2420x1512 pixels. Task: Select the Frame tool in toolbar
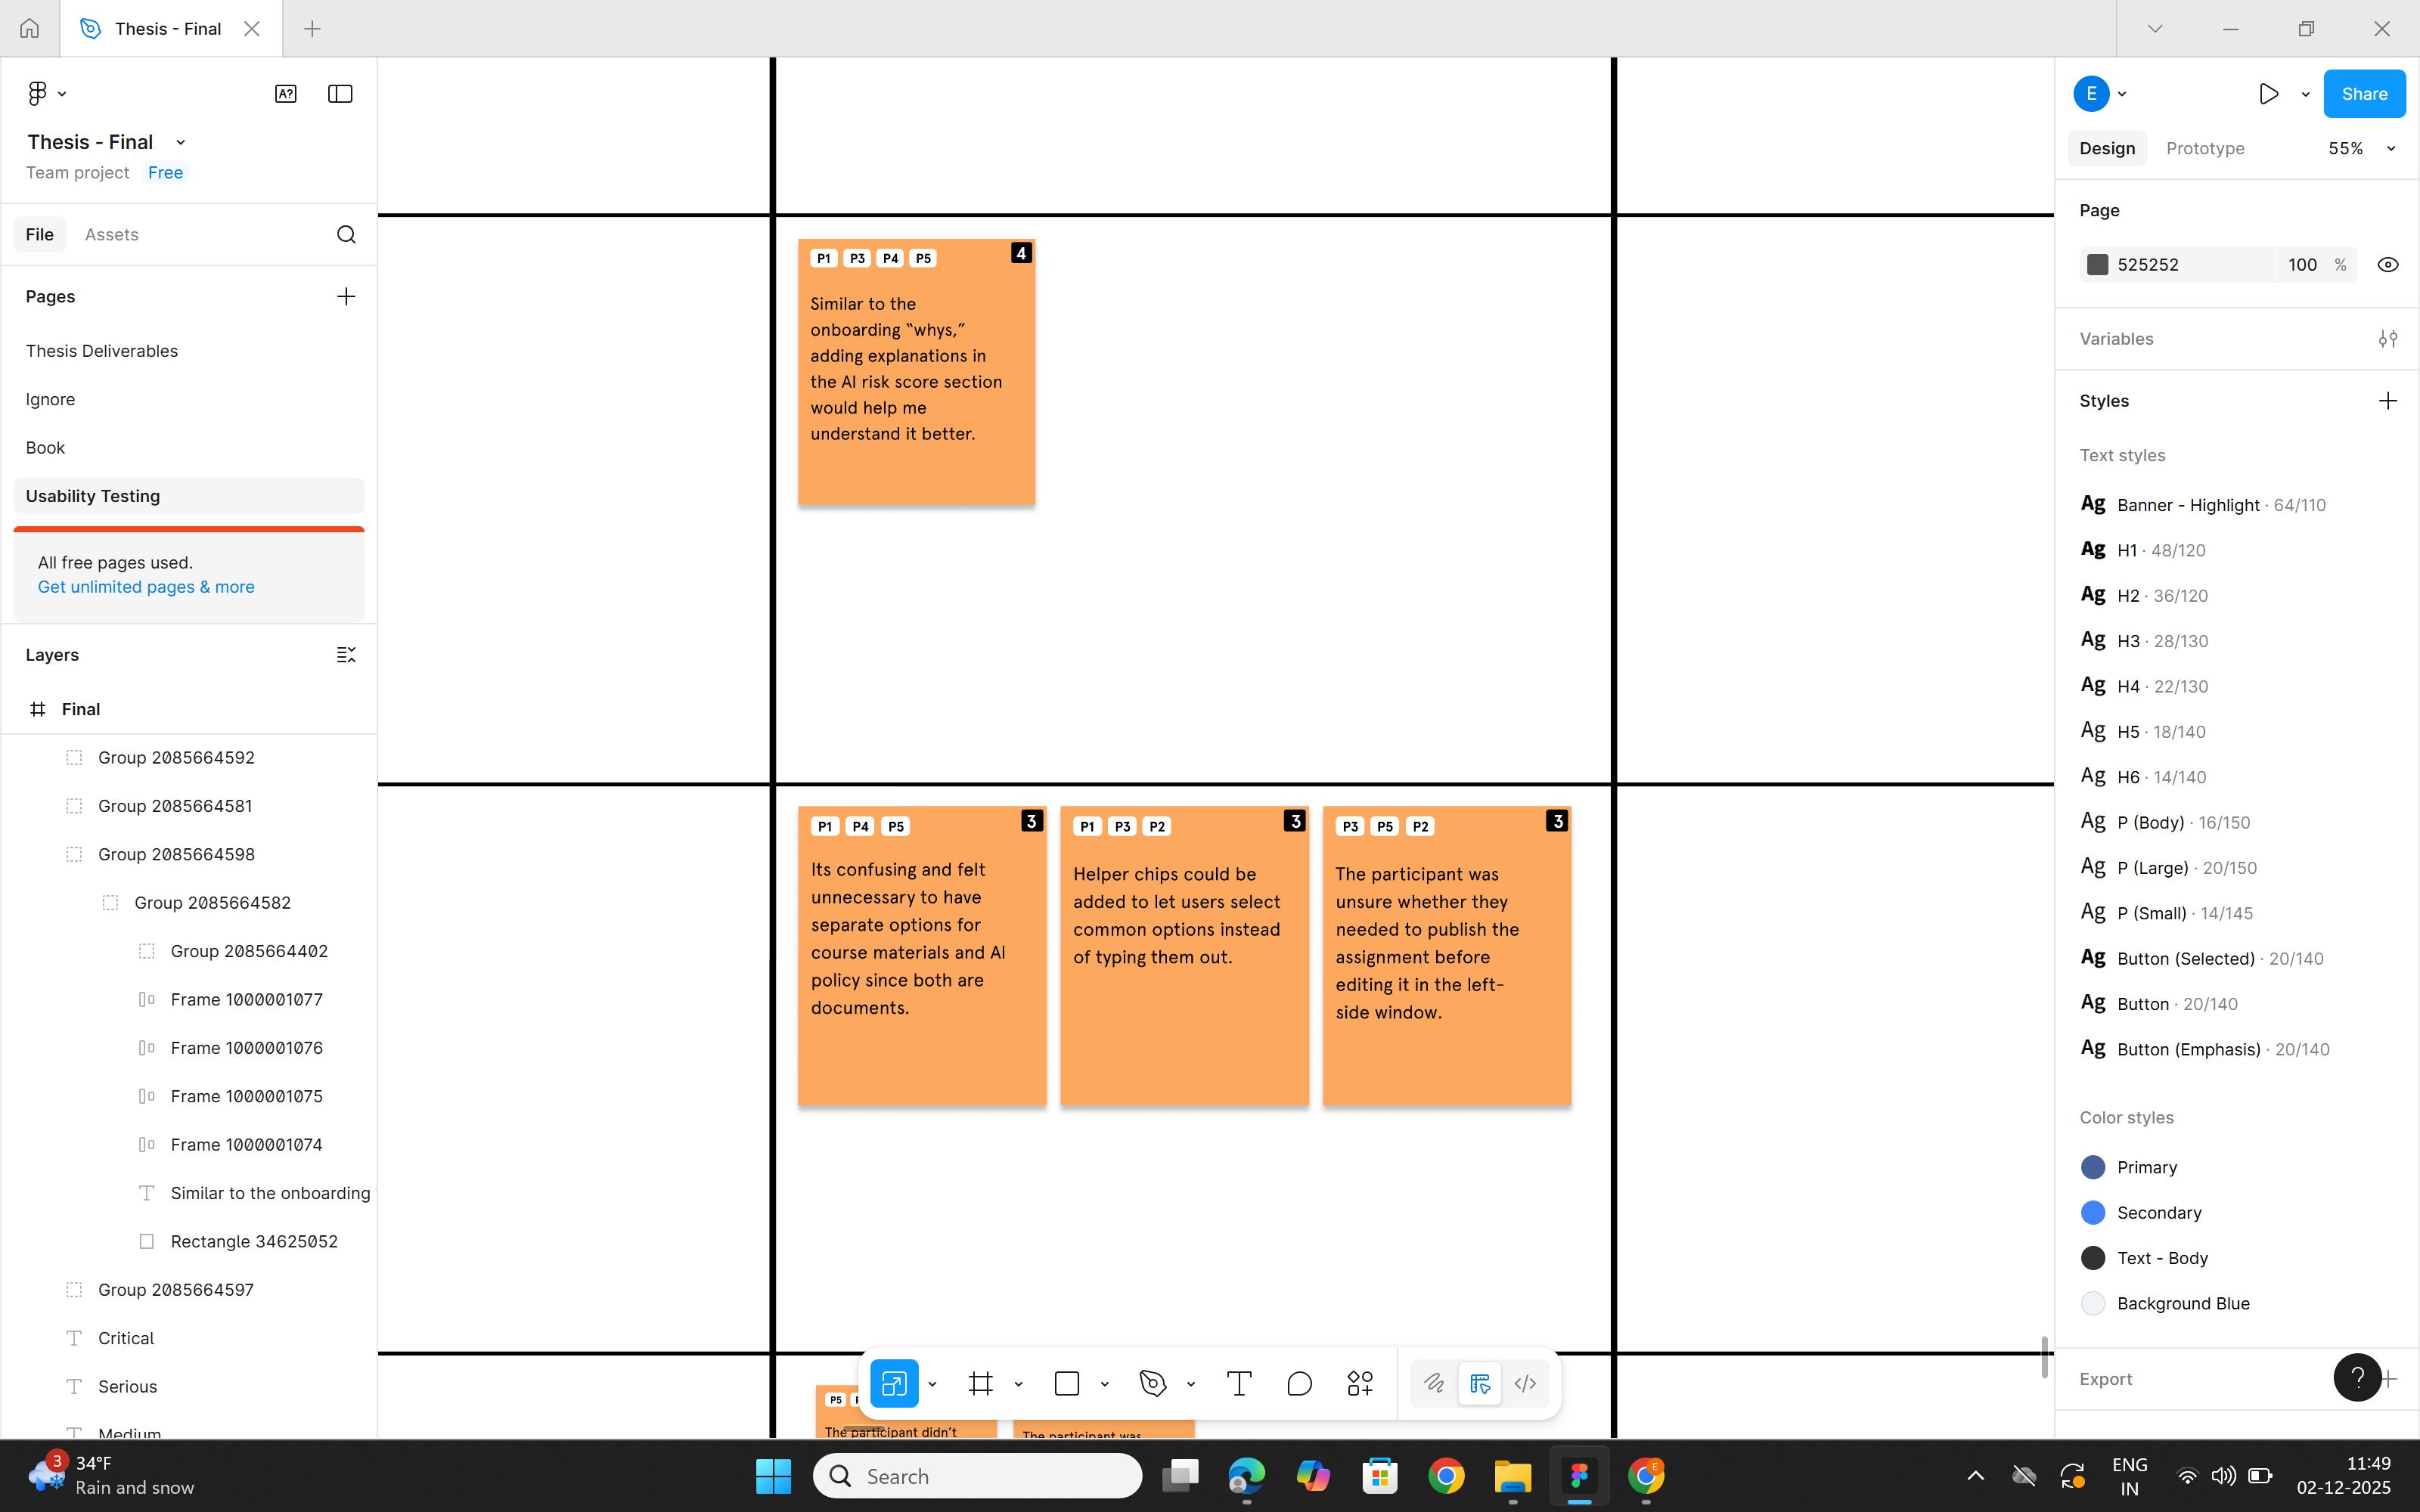(980, 1384)
